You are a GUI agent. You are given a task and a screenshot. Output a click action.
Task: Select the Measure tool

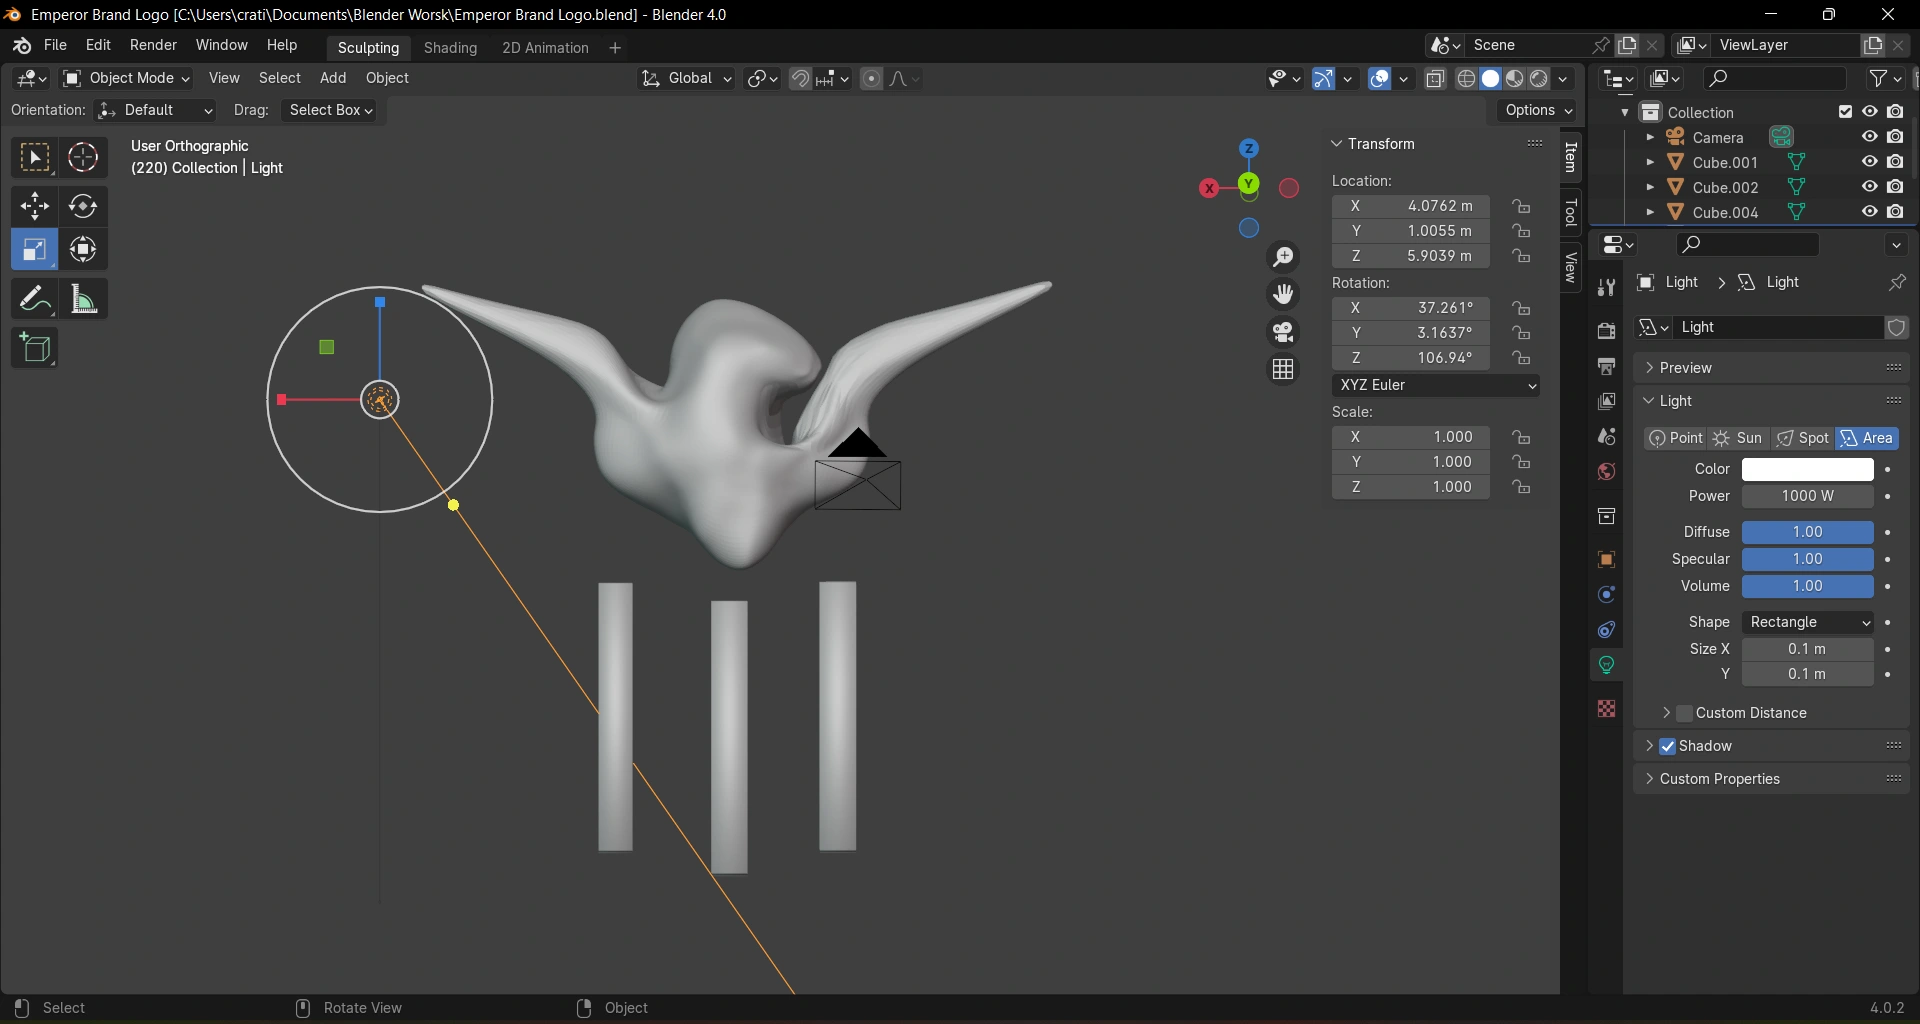83,299
